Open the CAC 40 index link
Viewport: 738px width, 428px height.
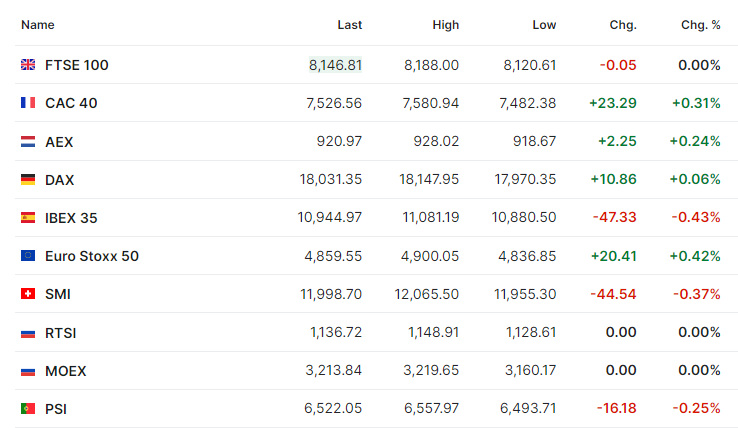(x=71, y=103)
